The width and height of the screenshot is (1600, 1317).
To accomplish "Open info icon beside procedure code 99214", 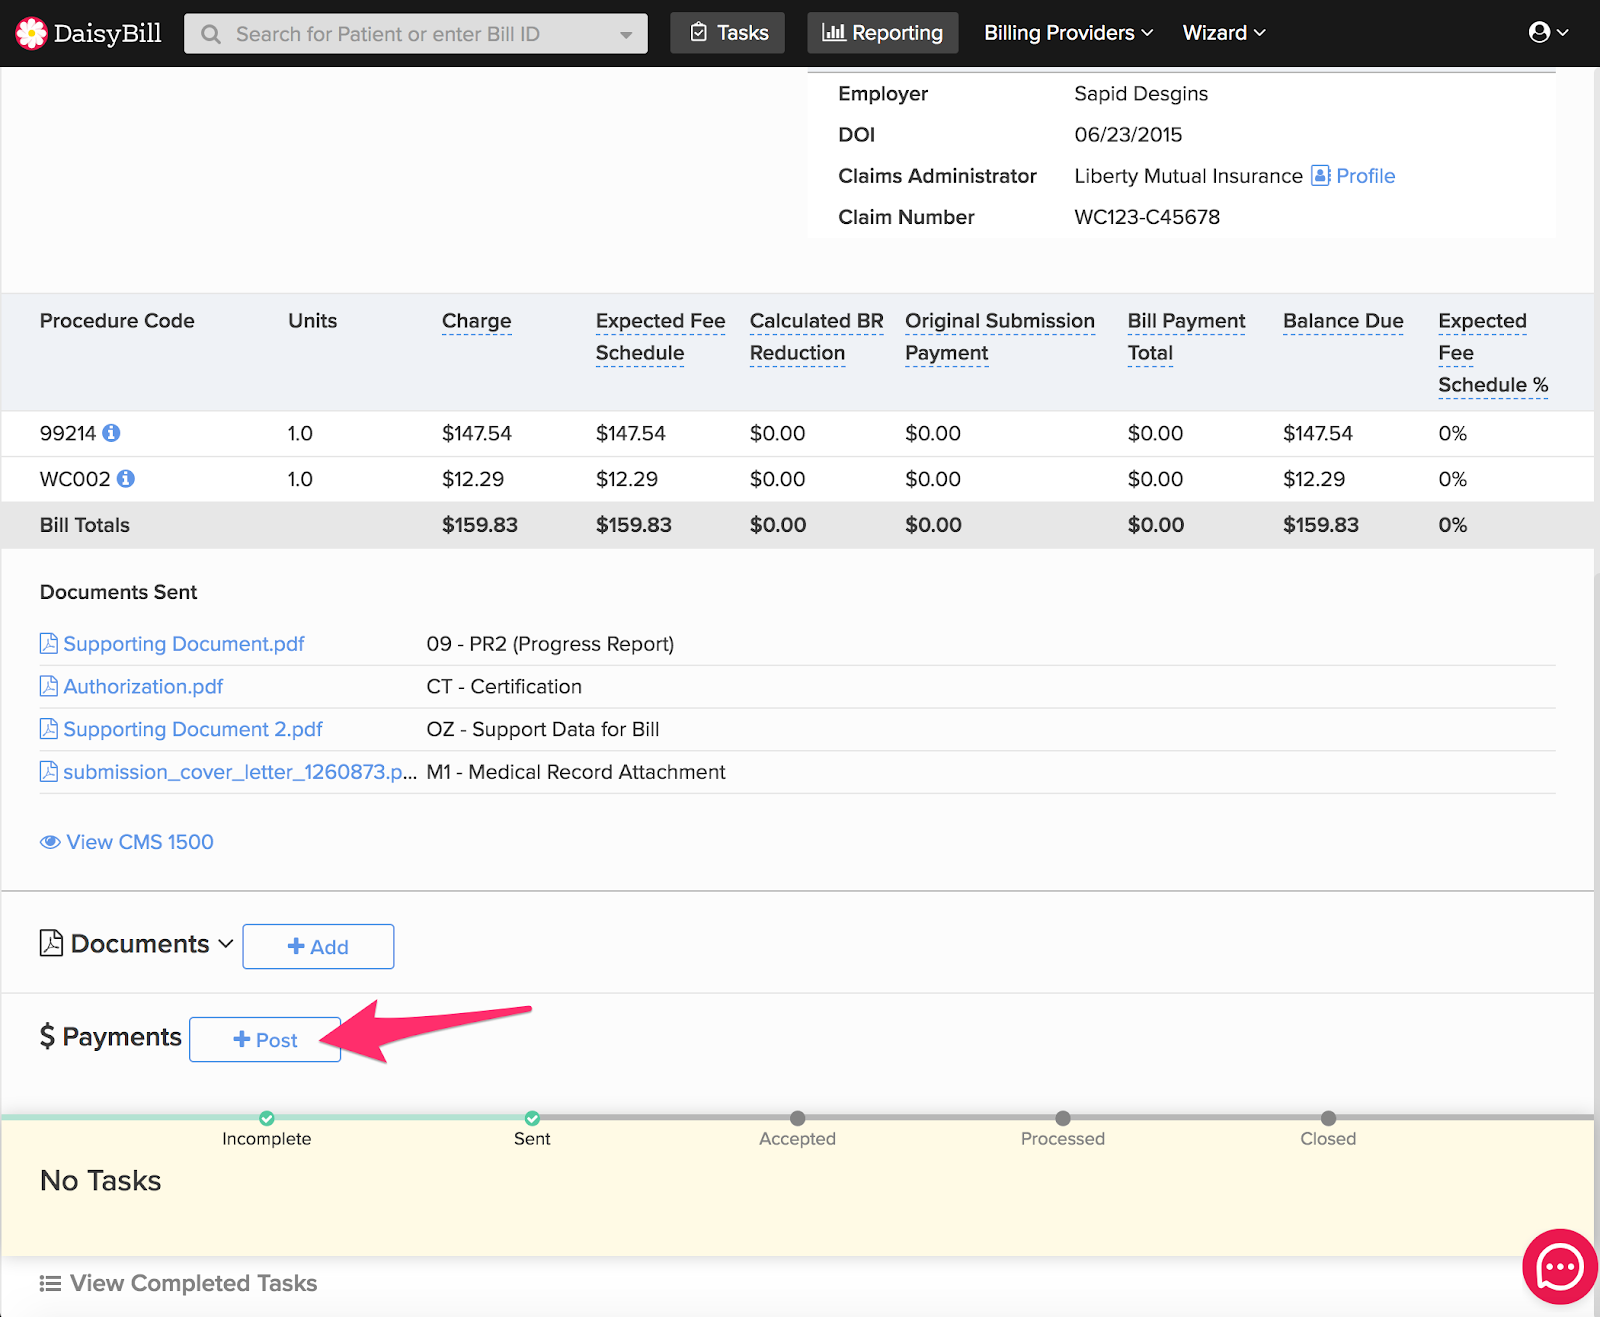I will click(112, 433).
